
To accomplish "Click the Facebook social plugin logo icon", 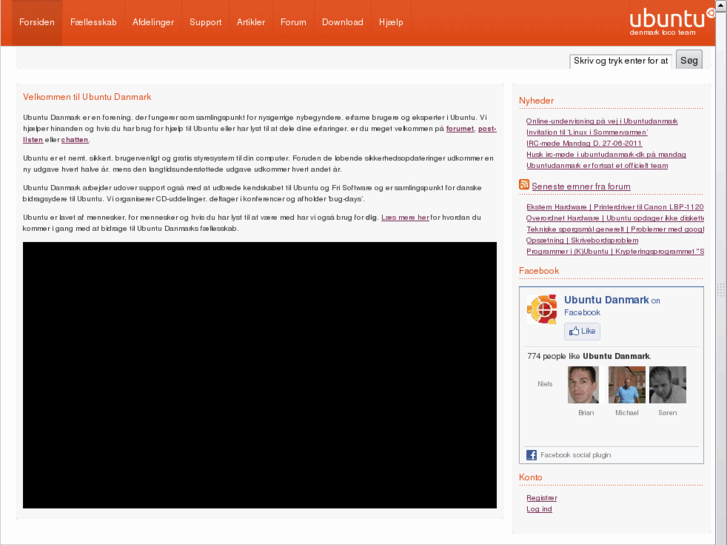I will pyautogui.click(x=531, y=455).
